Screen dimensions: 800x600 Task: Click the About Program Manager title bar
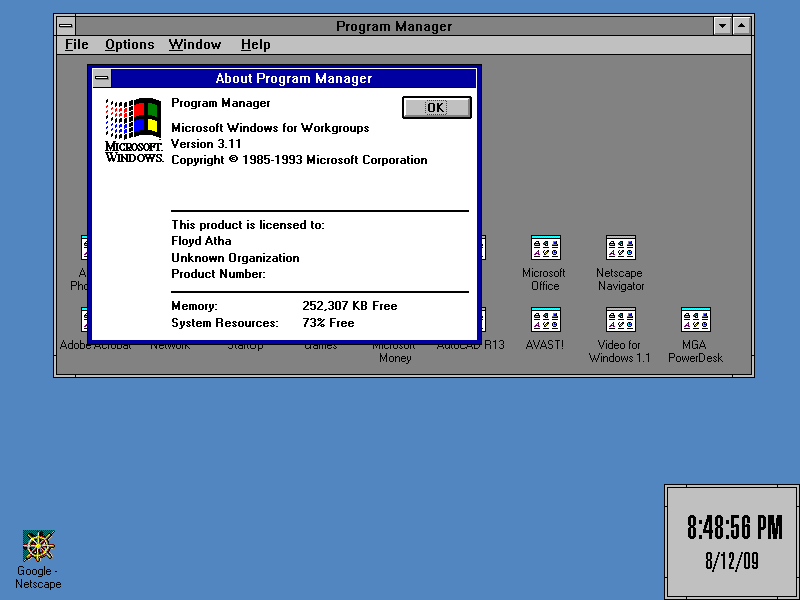[x=294, y=78]
